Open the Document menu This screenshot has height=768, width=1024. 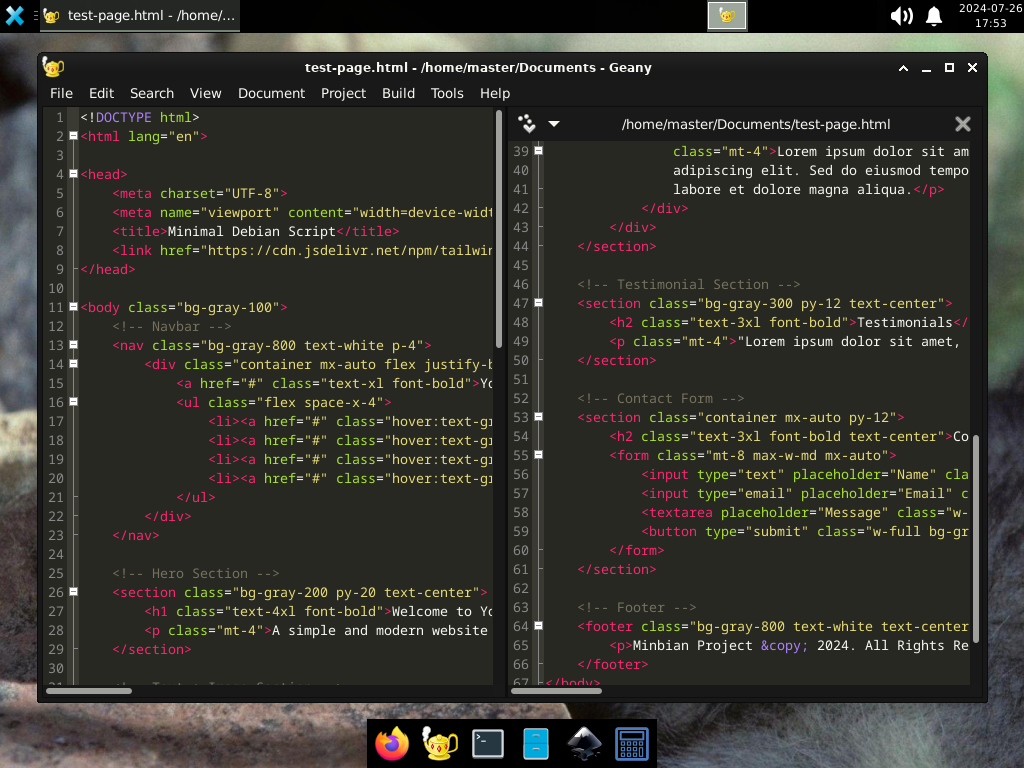[271, 93]
